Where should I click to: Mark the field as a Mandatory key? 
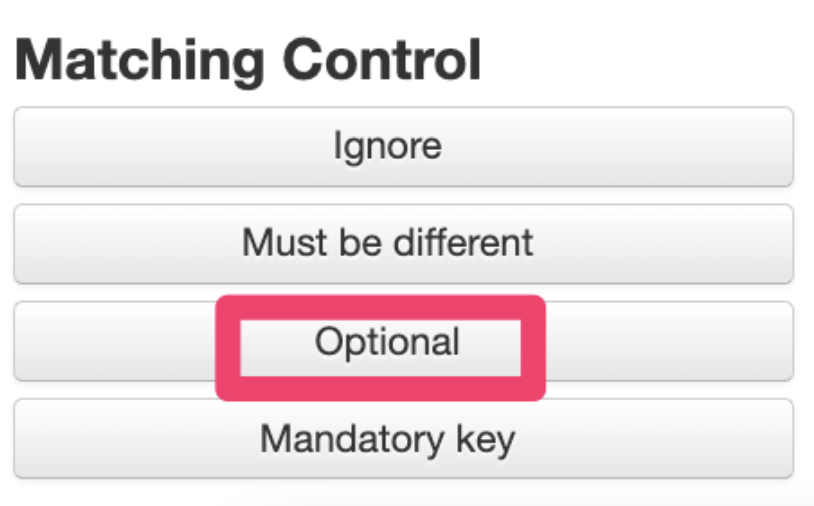pyautogui.click(x=403, y=439)
